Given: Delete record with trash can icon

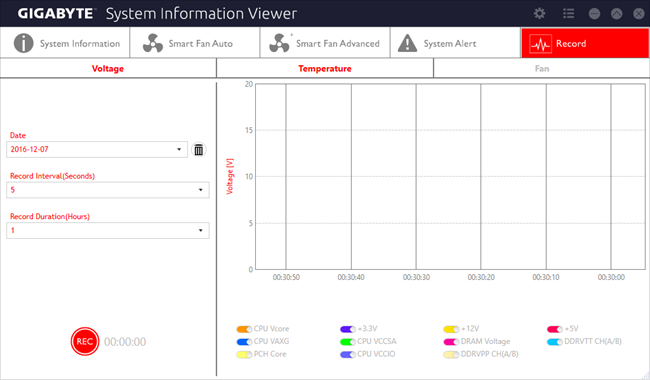Looking at the screenshot, I should coord(199,150).
